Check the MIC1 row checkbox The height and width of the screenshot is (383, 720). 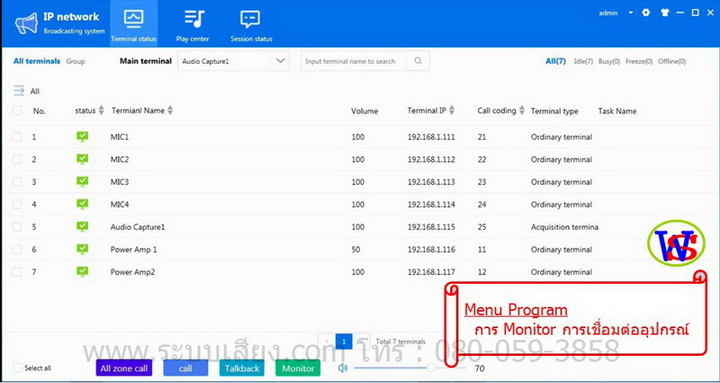tap(17, 137)
